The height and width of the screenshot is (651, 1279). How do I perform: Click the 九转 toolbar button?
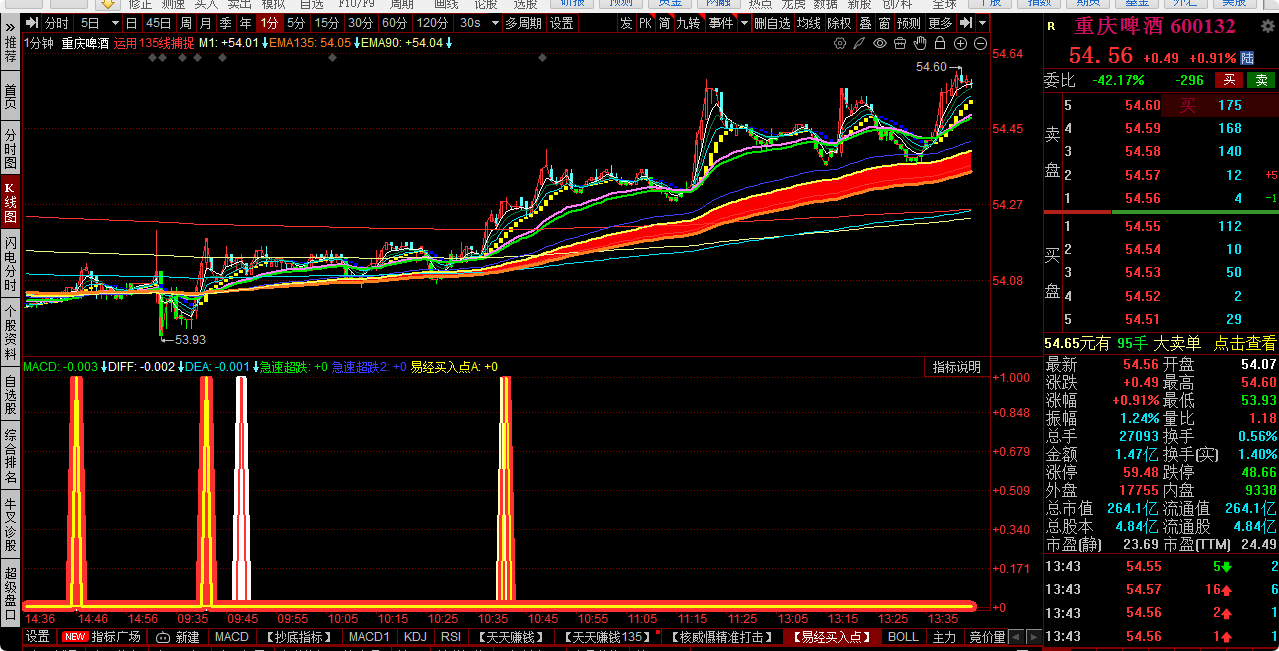pos(688,22)
